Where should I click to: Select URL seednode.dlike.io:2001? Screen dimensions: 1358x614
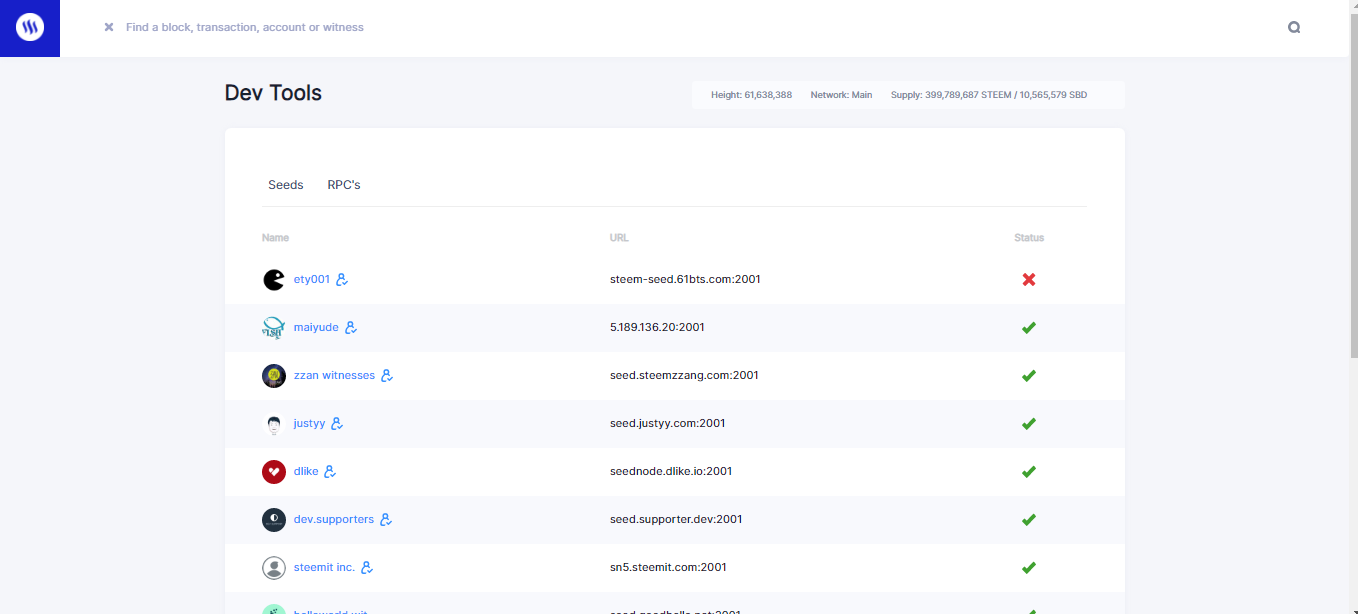(671, 472)
